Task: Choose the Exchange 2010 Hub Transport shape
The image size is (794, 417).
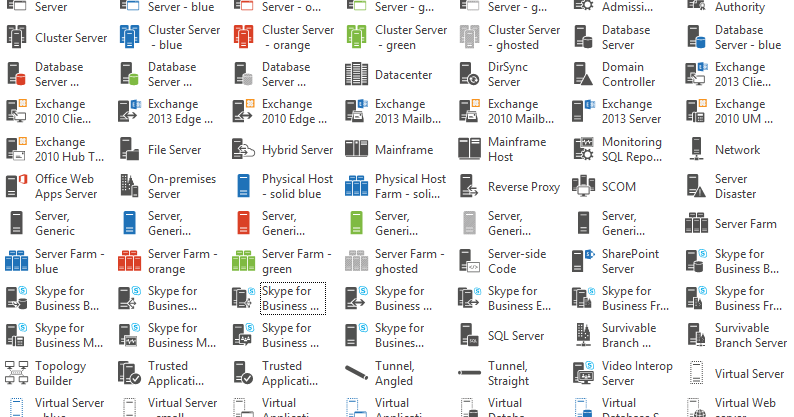Action: pyautogui.click(x=16, y=149)
